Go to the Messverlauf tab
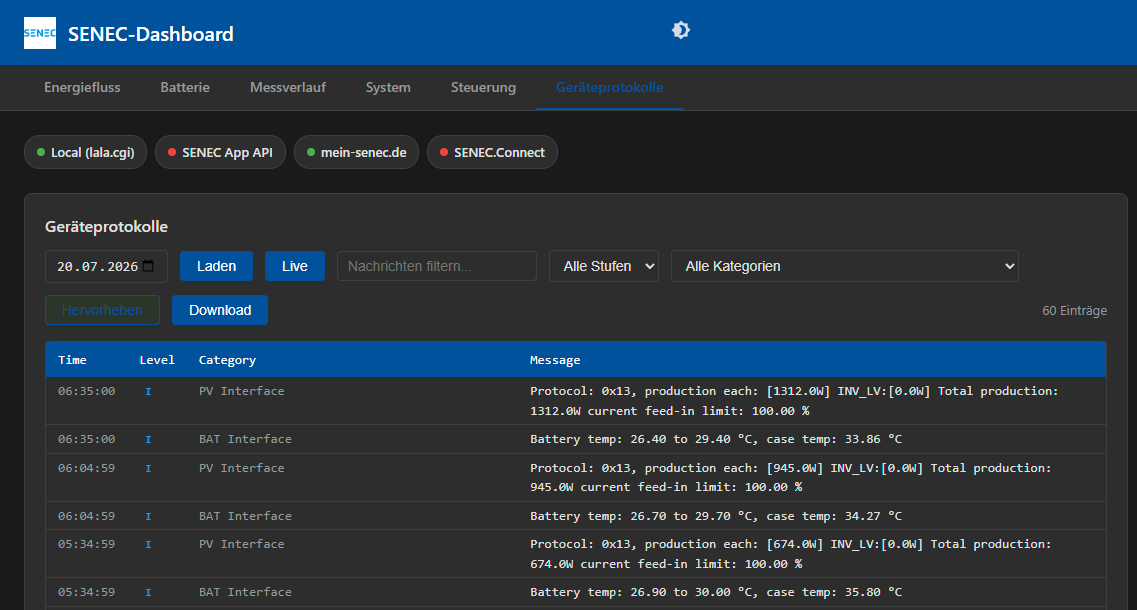This screenshot has height=610, width=1137. [x=288, y=88]
